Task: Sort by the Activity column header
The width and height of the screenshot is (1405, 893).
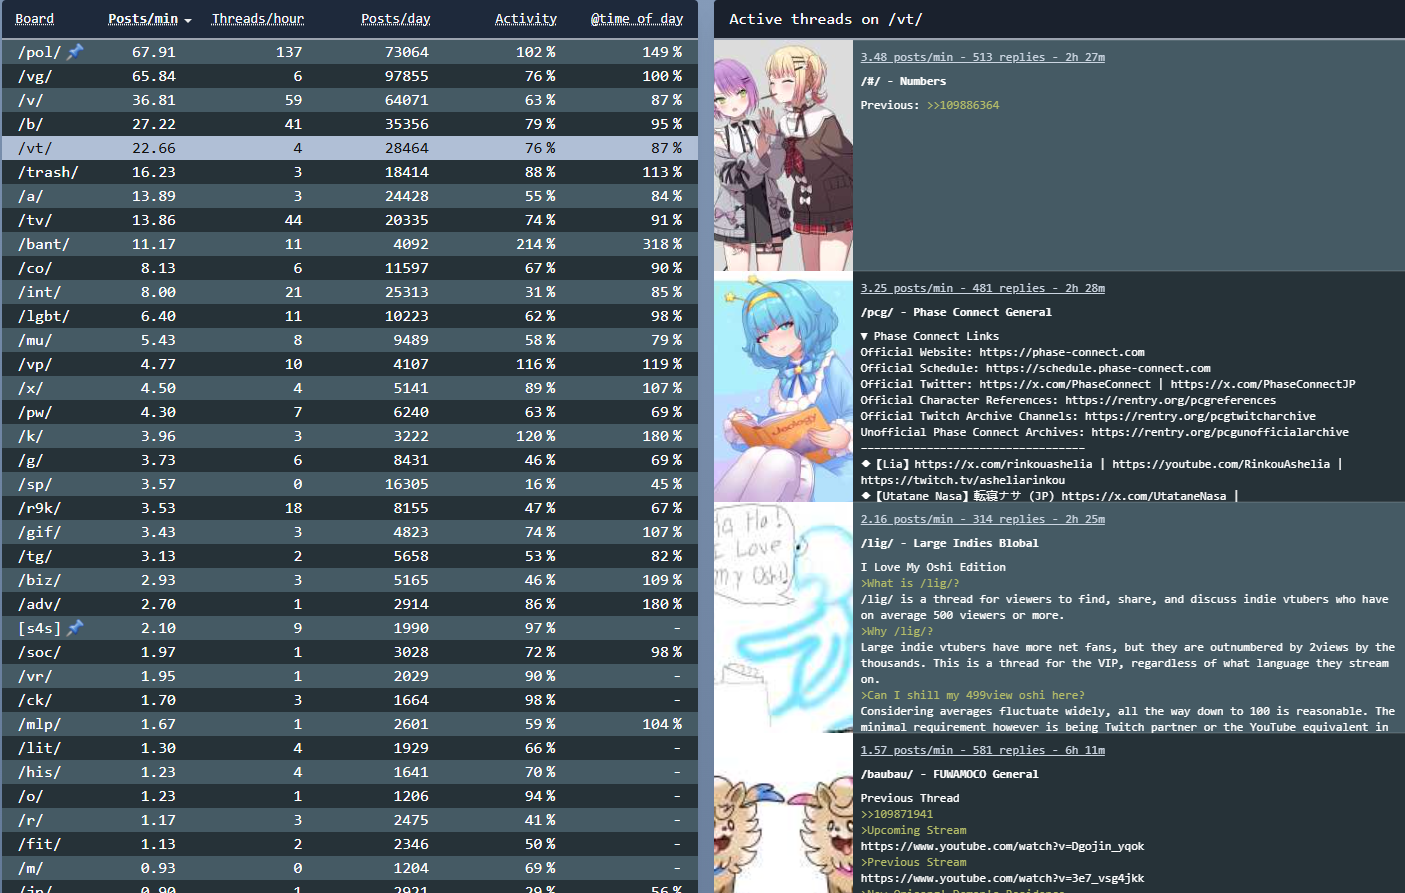Action: click(x=526, y=19)
